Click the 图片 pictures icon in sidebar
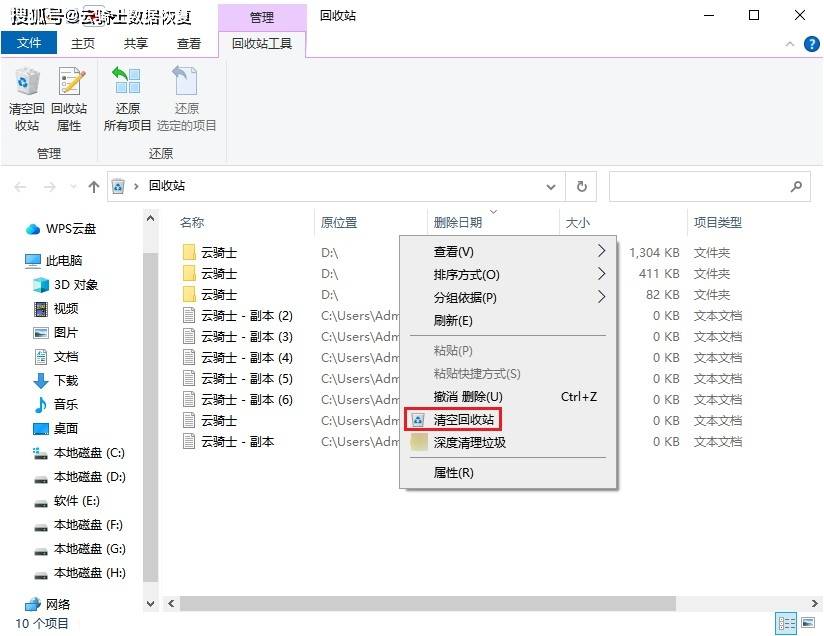This screenshot has height=636, width=824. point(41,333)
